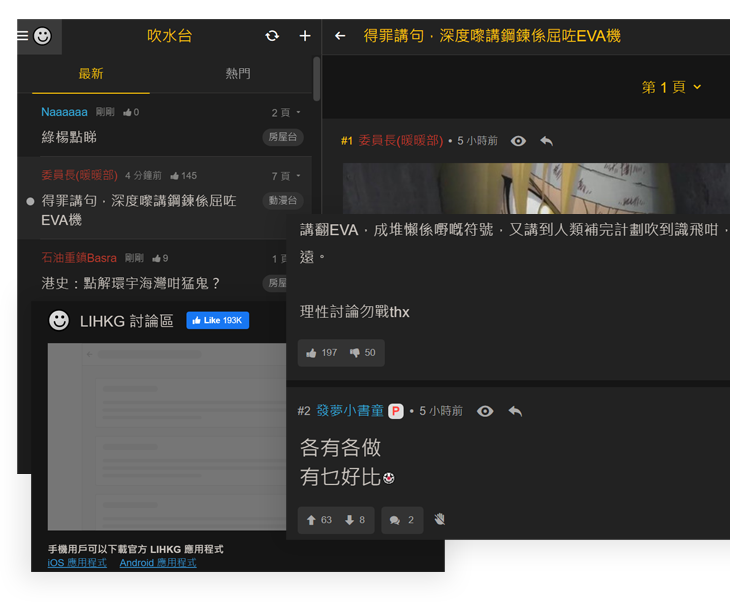This screenshot has height=602, width=730.
Task: Click username 石油重鎮Basra
Action: click(79, 258)
